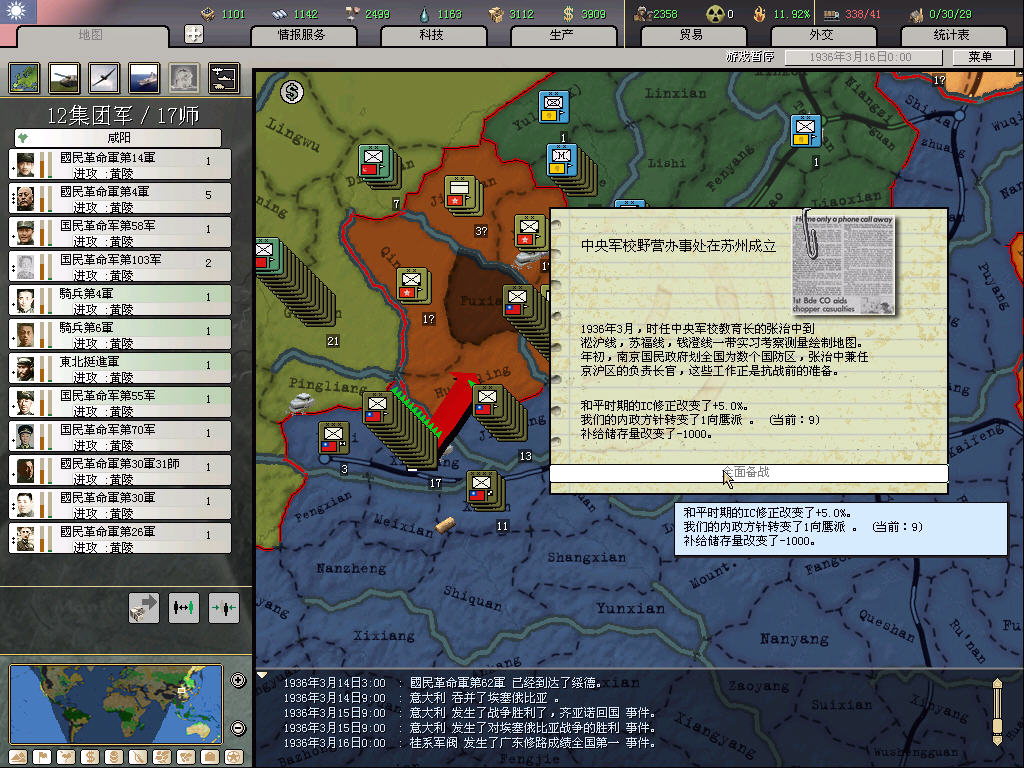Image resolution: width=1024 pixels, height=768 pixels.
Task: Open the 统计表 tab
Action: 952,35
